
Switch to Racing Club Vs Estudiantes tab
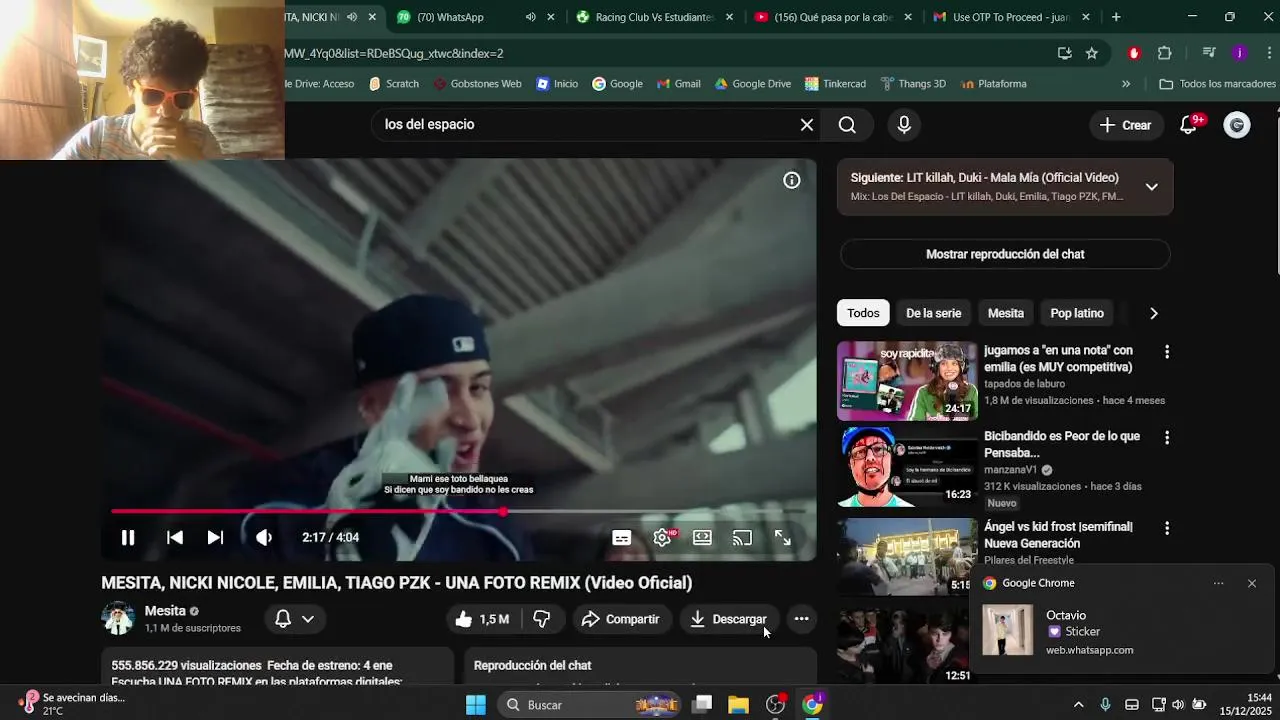[654, 17]
